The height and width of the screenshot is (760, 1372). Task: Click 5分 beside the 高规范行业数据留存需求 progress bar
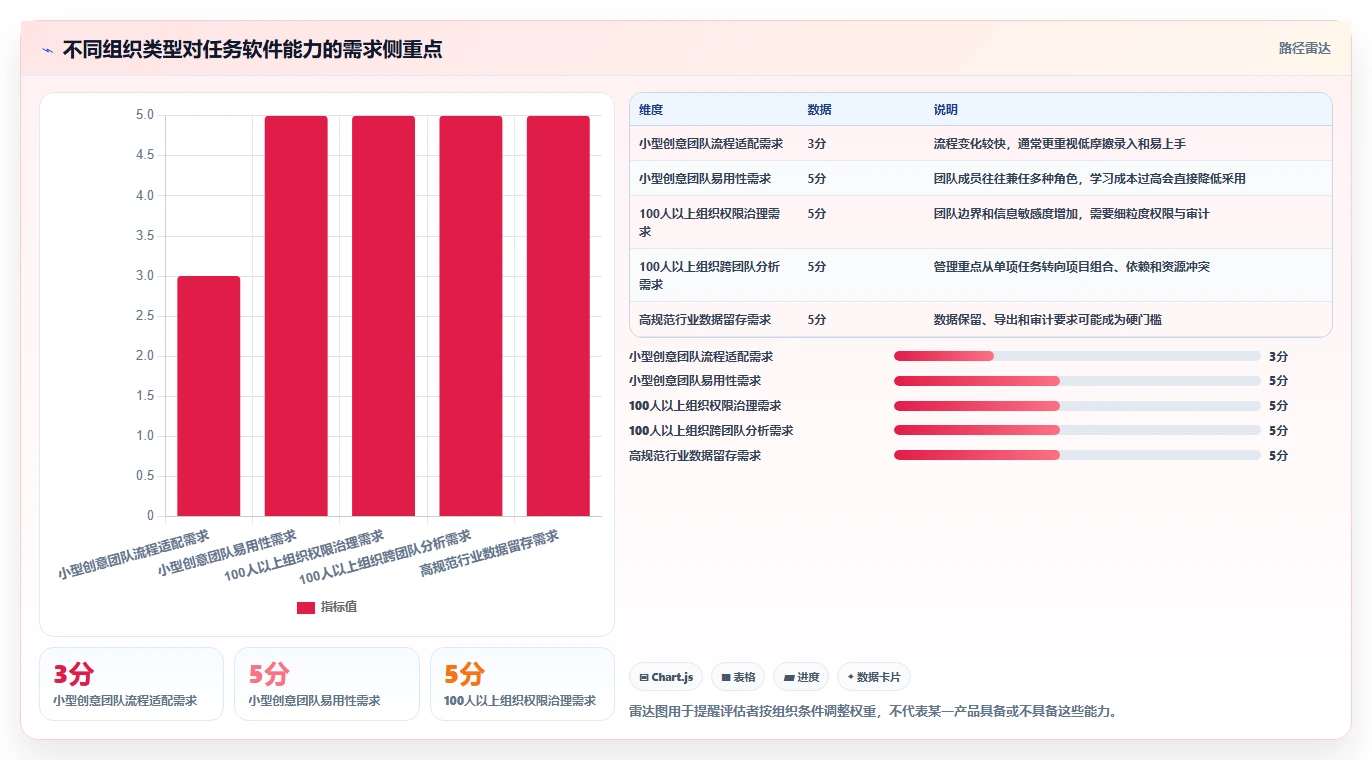point(1278,455)
